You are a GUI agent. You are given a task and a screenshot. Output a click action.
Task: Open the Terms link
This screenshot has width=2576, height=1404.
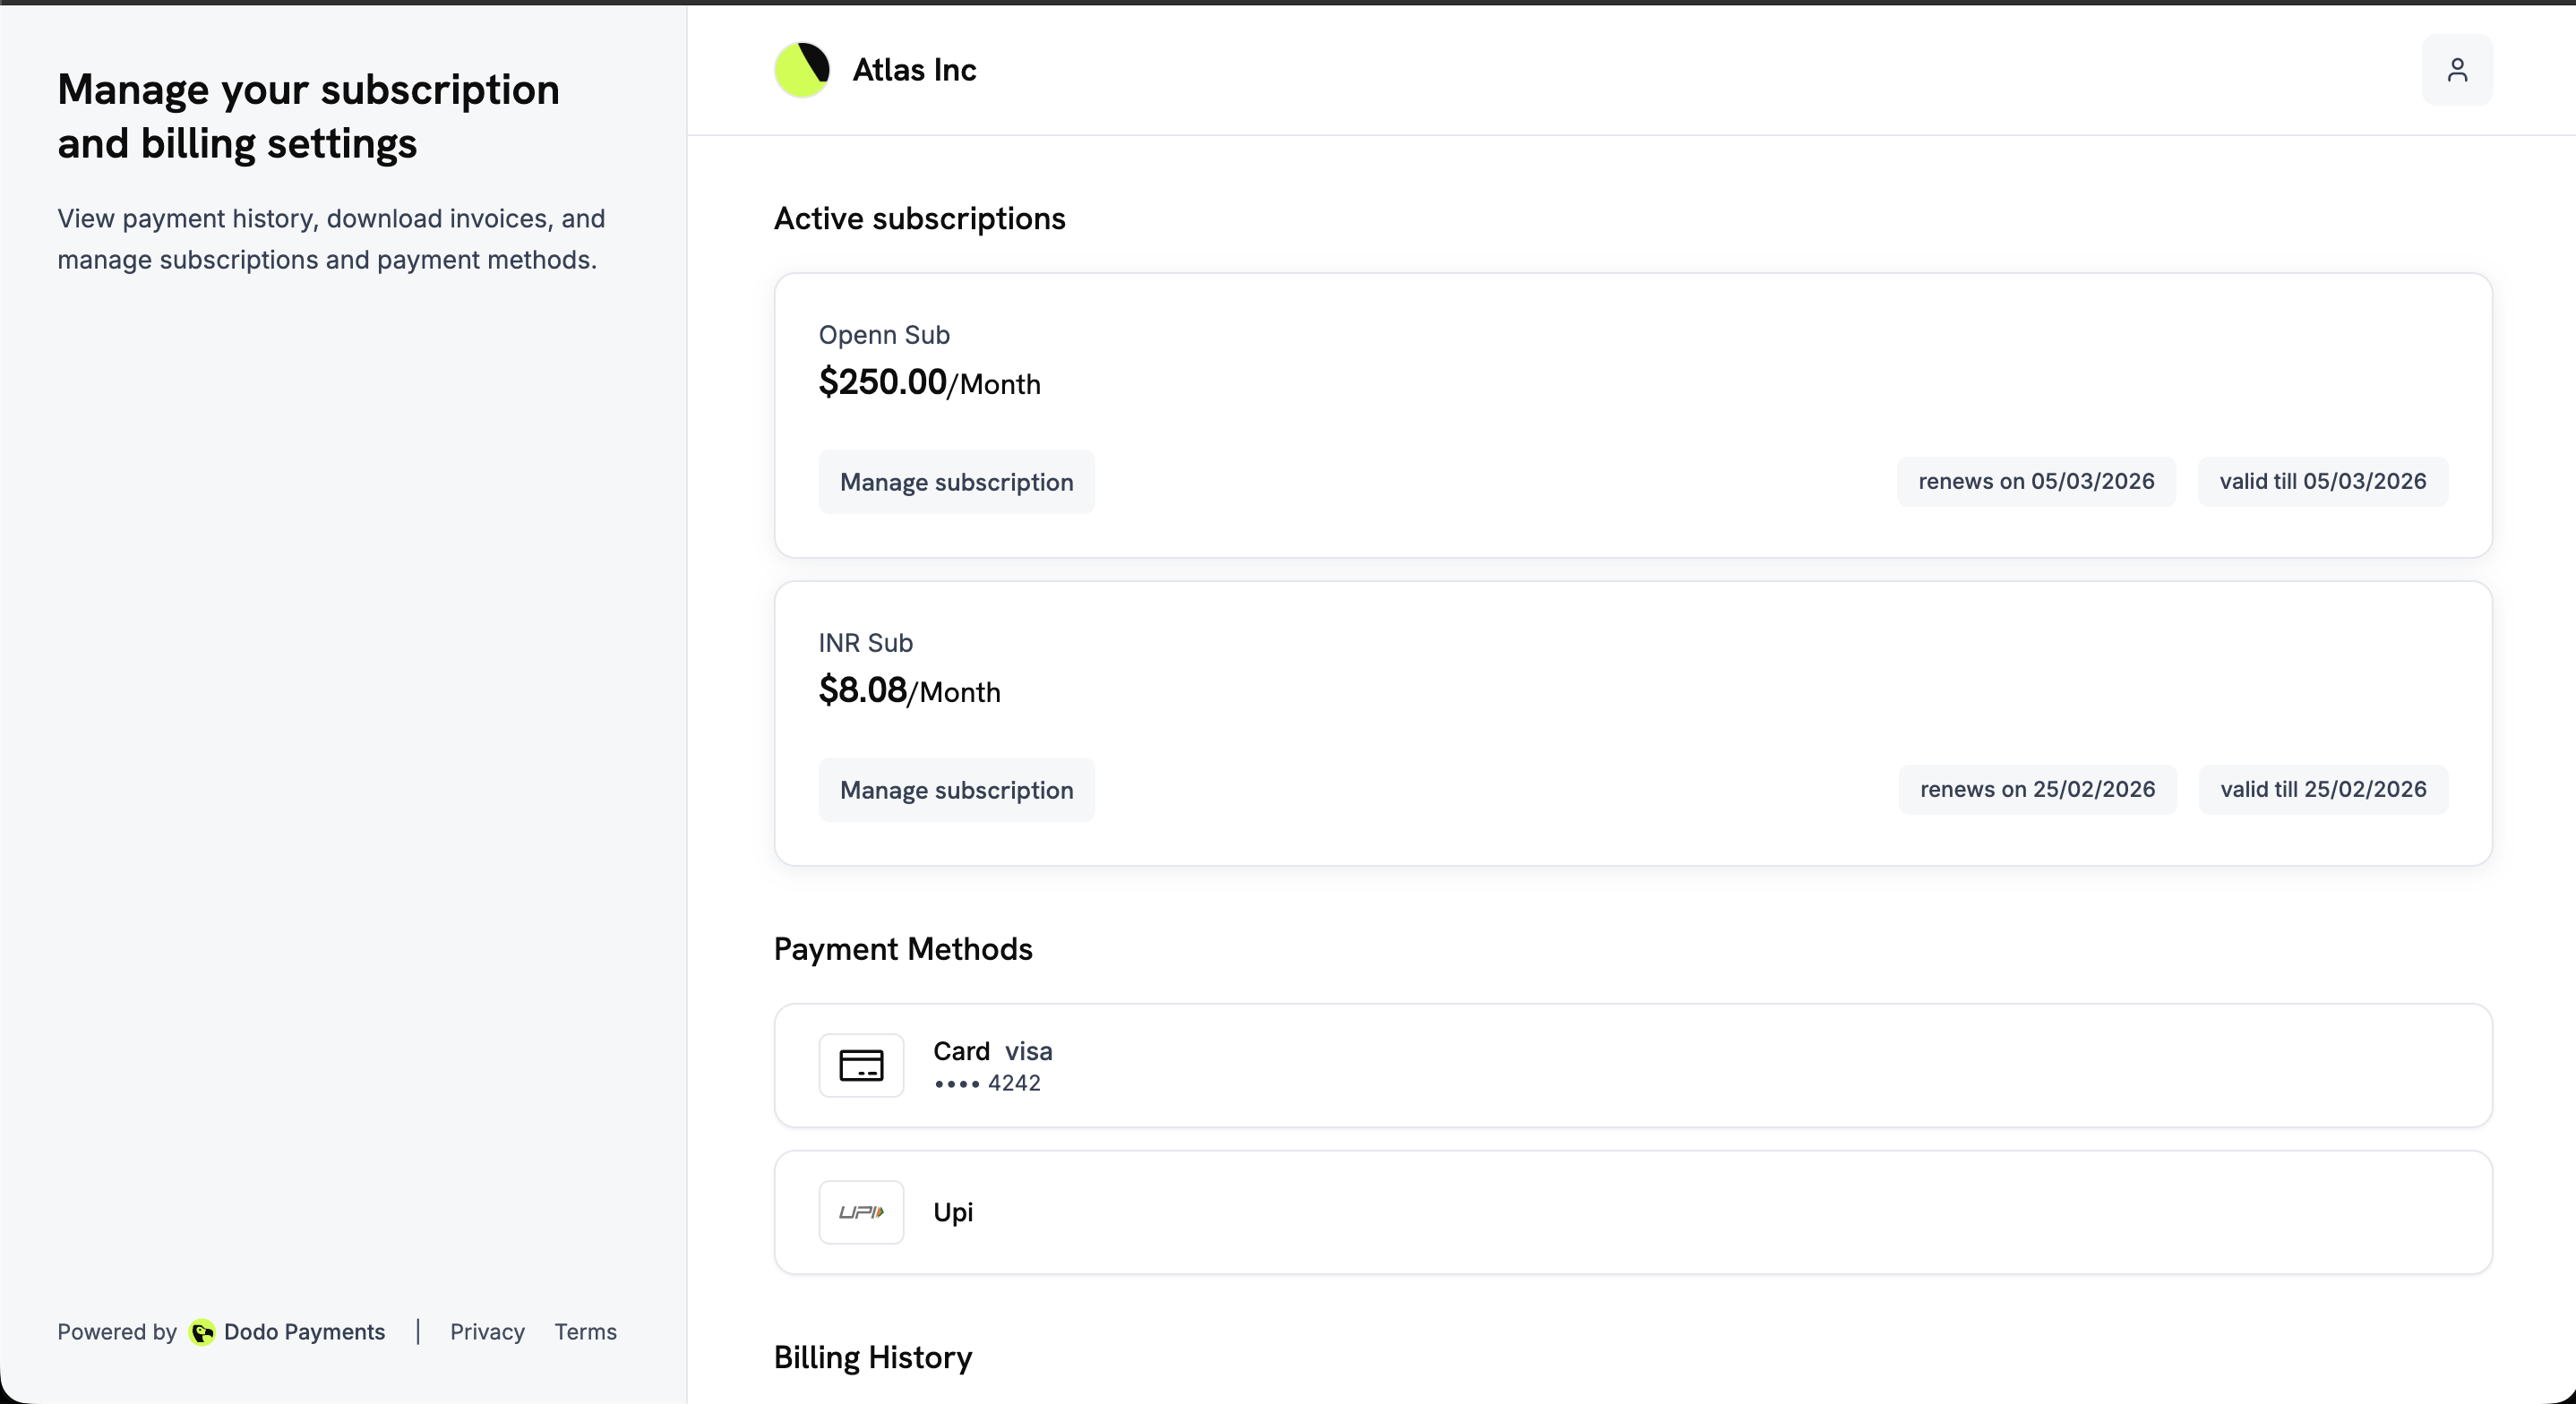pos(585,1332)
